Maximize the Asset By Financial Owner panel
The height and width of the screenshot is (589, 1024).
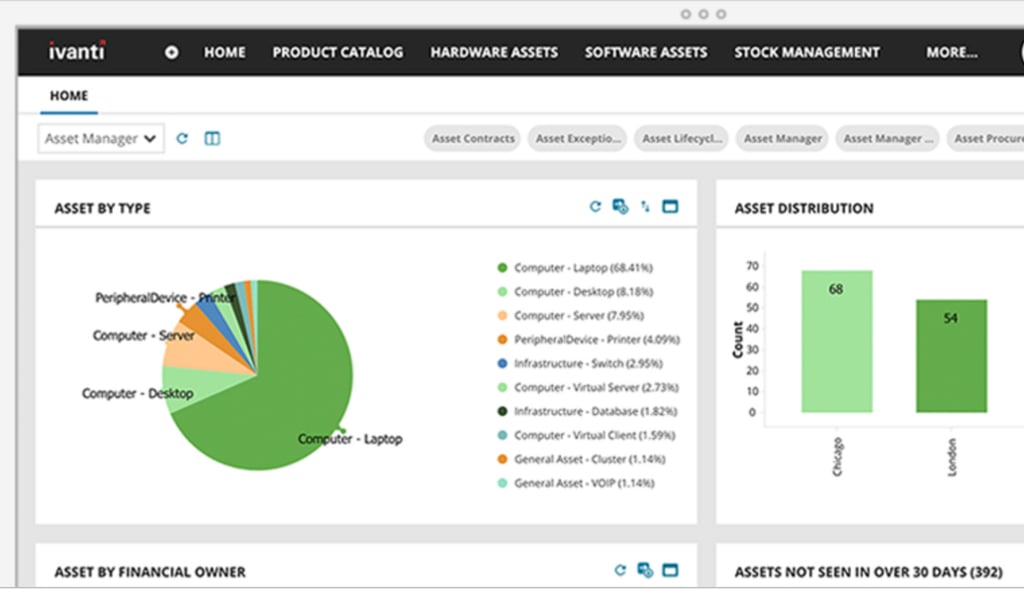click(670, 570)
